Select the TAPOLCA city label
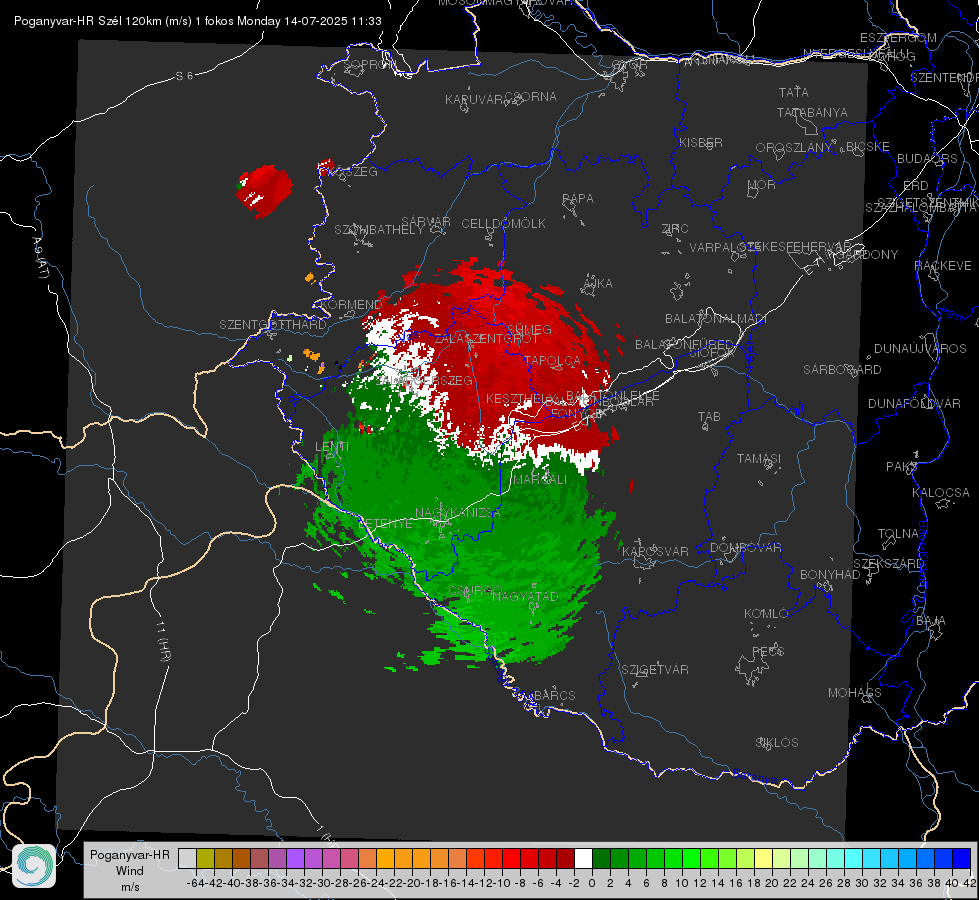The height and width of the screenshot is (900, 979). pyautogui.click(x=553, y=361)
